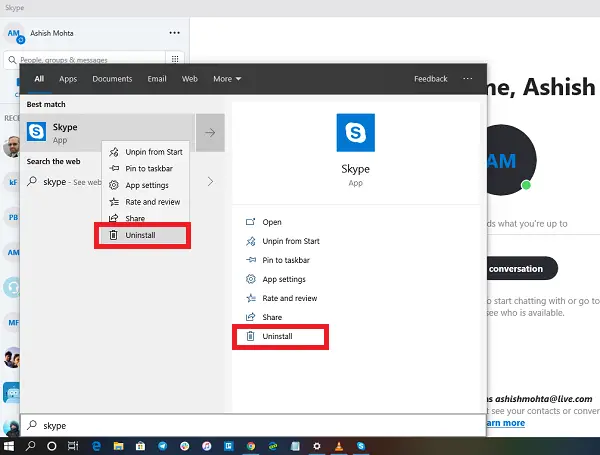This screenshot has width=600, height=455.
Task: Click the start conversation button in Skype
Action: [x=522, y=268]
